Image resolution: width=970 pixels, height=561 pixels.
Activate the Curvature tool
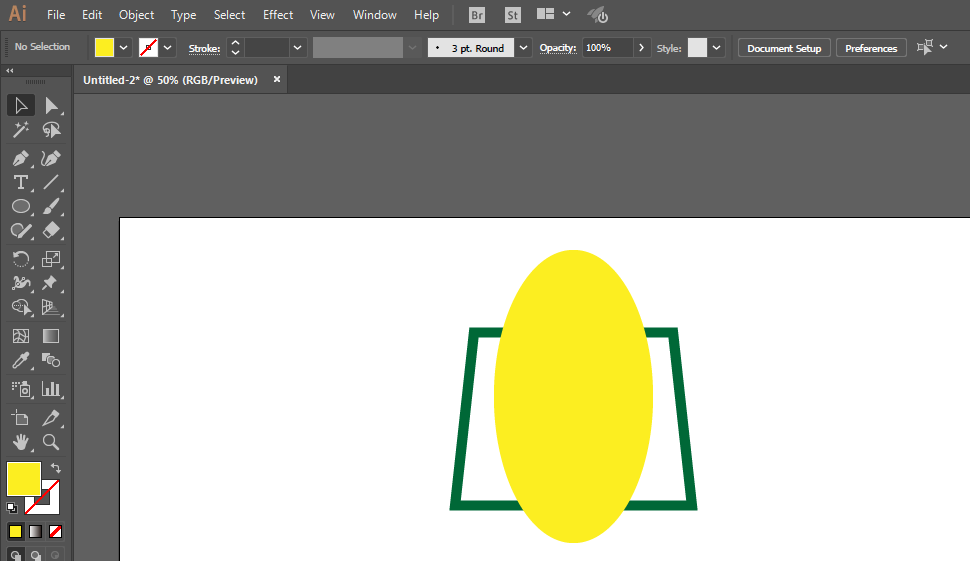(x=51, y=158)
